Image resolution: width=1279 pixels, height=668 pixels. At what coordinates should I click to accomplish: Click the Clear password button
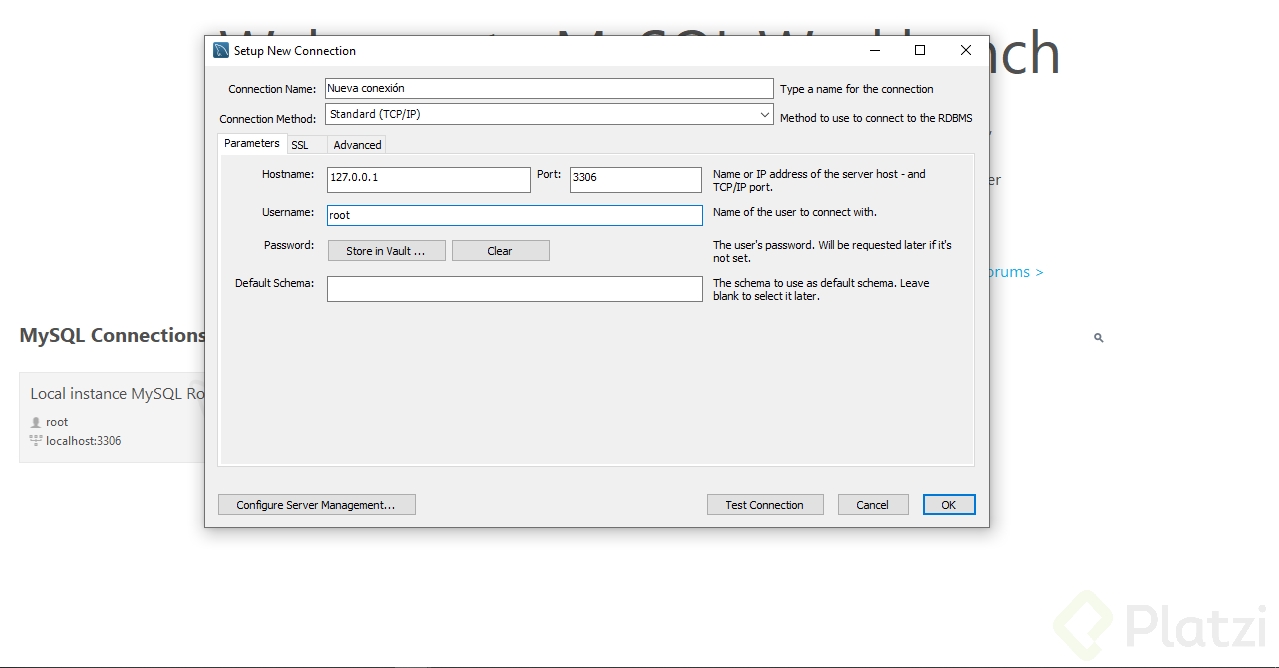point(500,251)
